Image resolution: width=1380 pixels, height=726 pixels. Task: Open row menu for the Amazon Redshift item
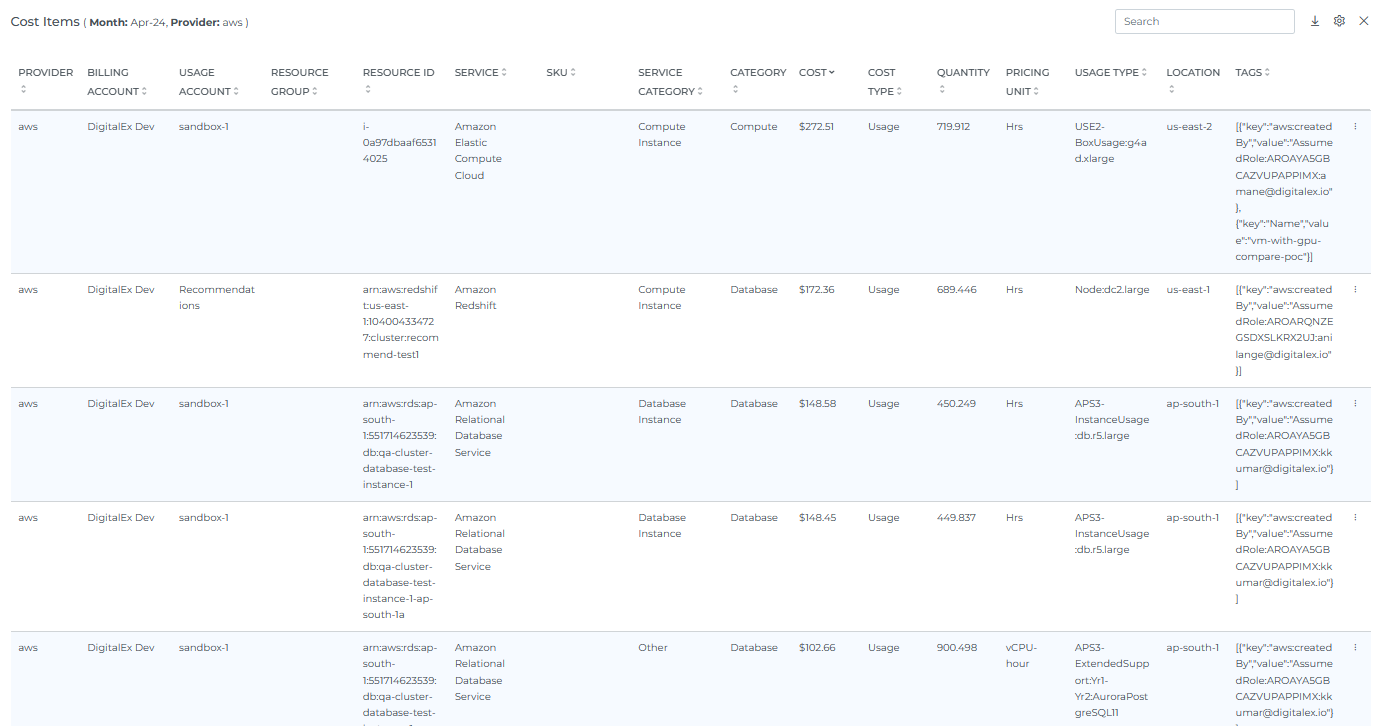click(1355, 290)
